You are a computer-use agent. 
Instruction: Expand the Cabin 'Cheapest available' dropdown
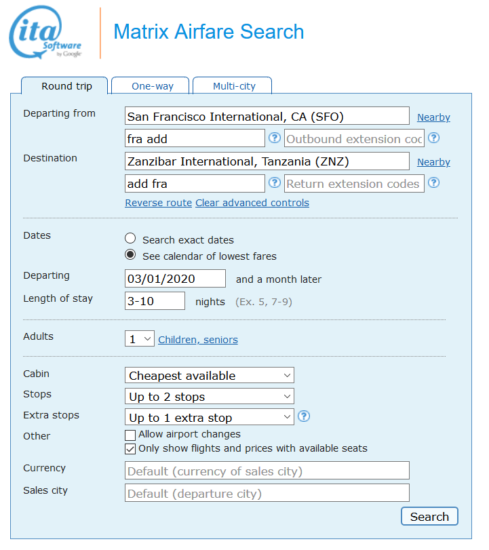209,375
